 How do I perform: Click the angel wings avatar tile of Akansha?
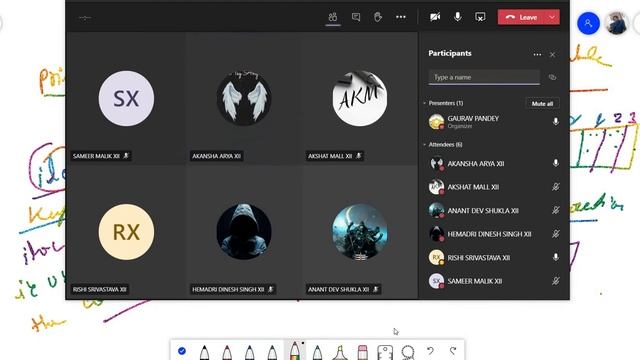pos(244,98)
